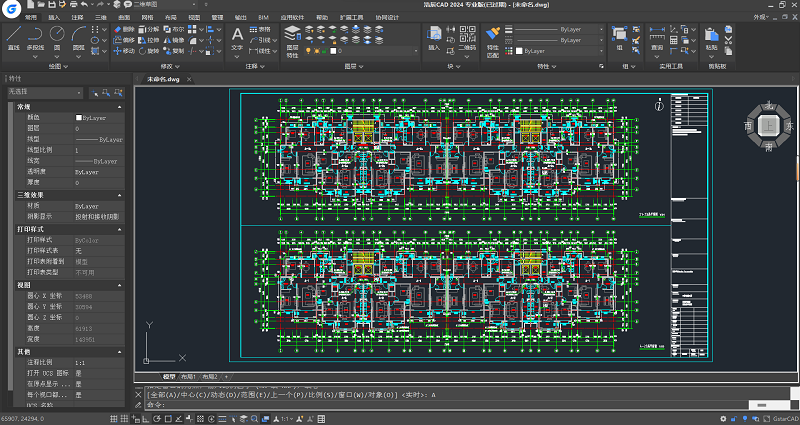
Task: Open the 注释 (Annotate) ribbon tab
Action: coord(77,17)
